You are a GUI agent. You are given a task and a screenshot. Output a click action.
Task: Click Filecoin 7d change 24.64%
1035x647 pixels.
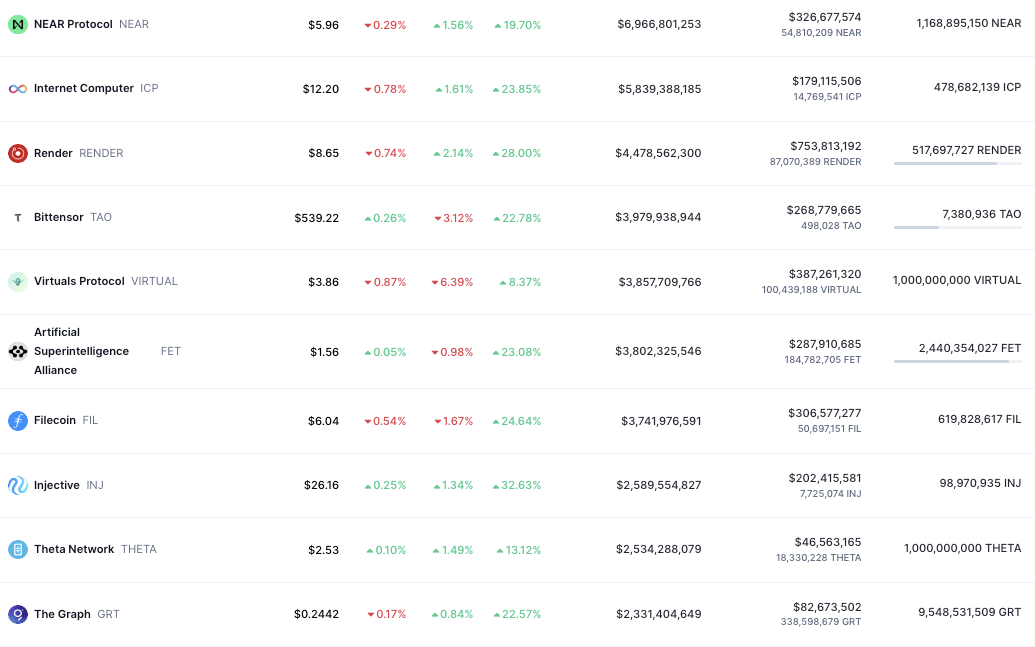pyautogui.click(x=517, y=421)
